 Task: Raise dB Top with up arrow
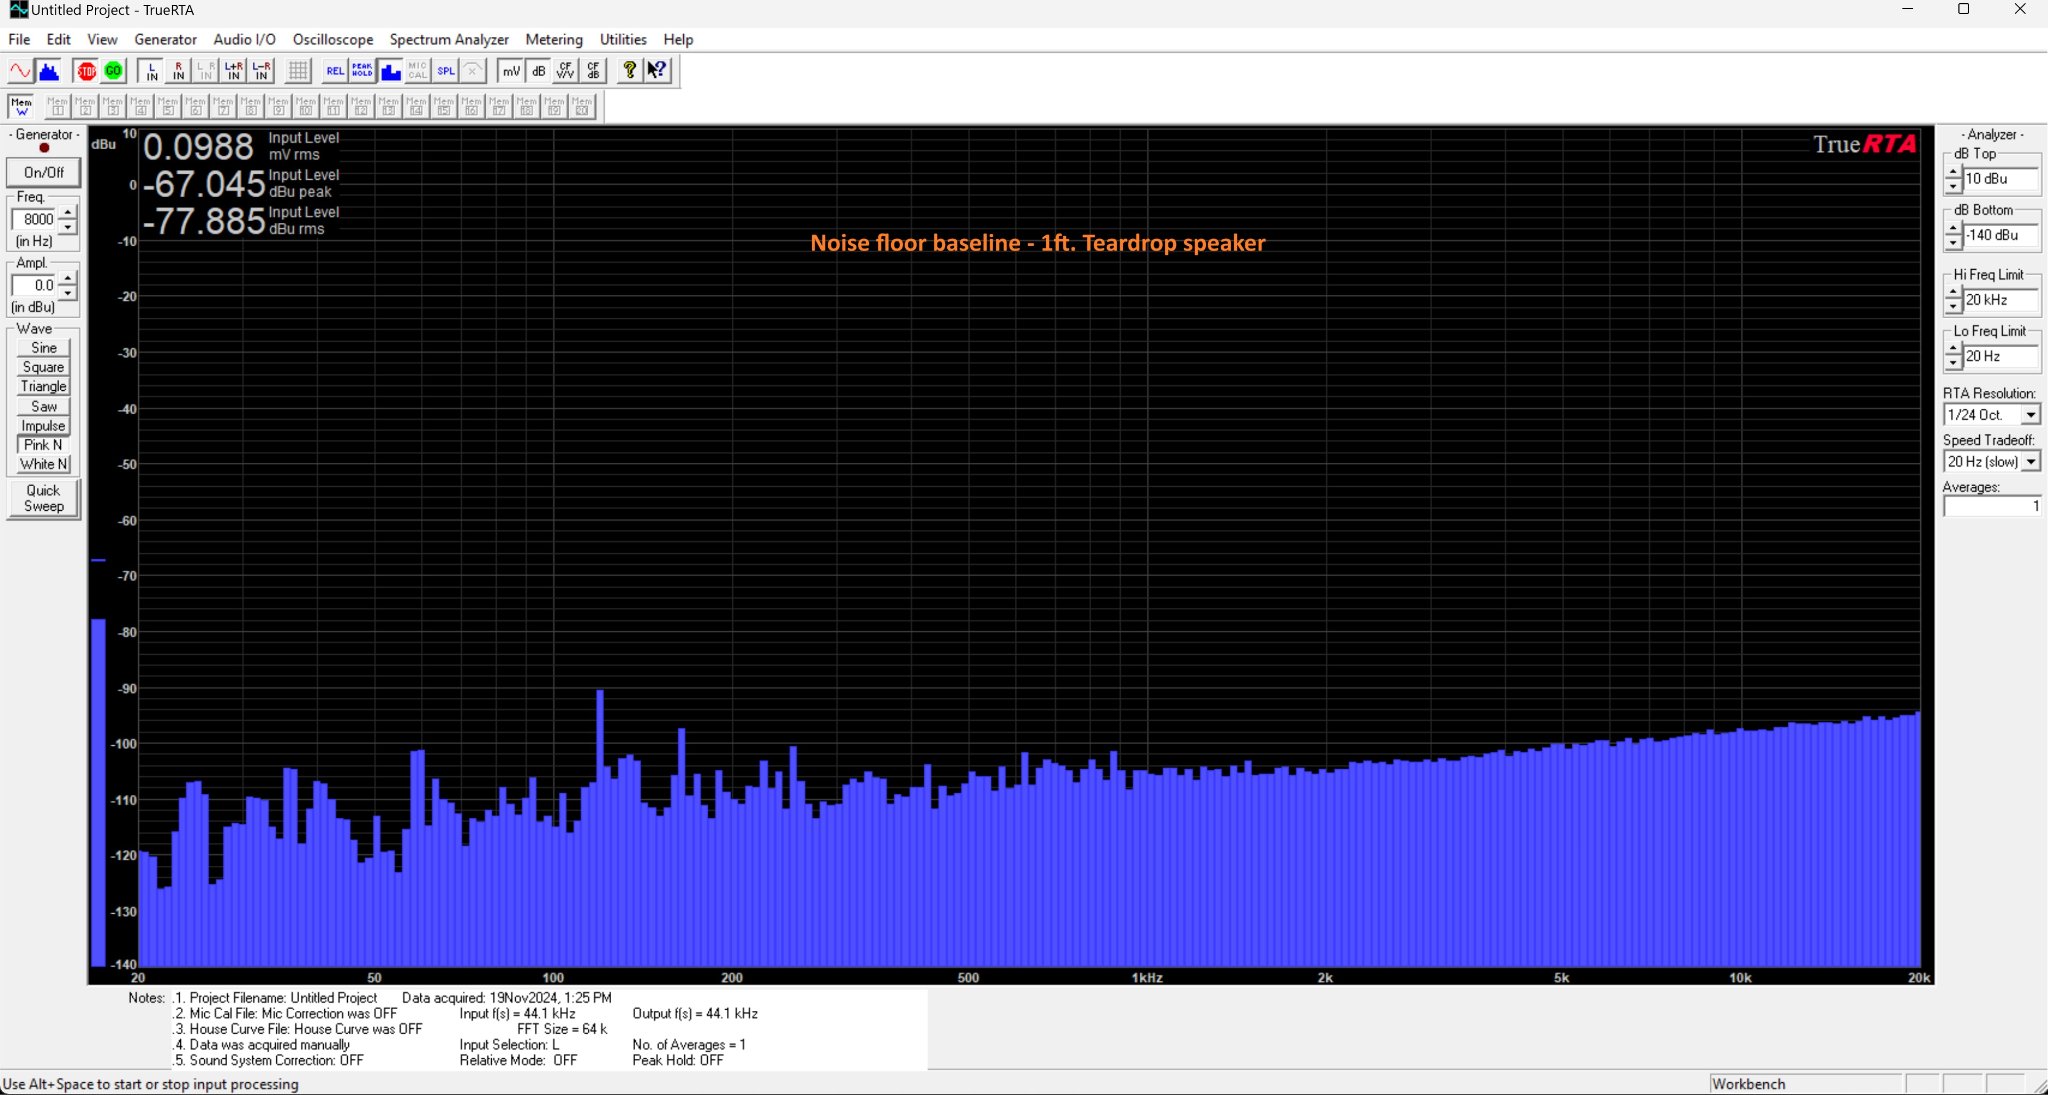click(x=1953, y=173)
